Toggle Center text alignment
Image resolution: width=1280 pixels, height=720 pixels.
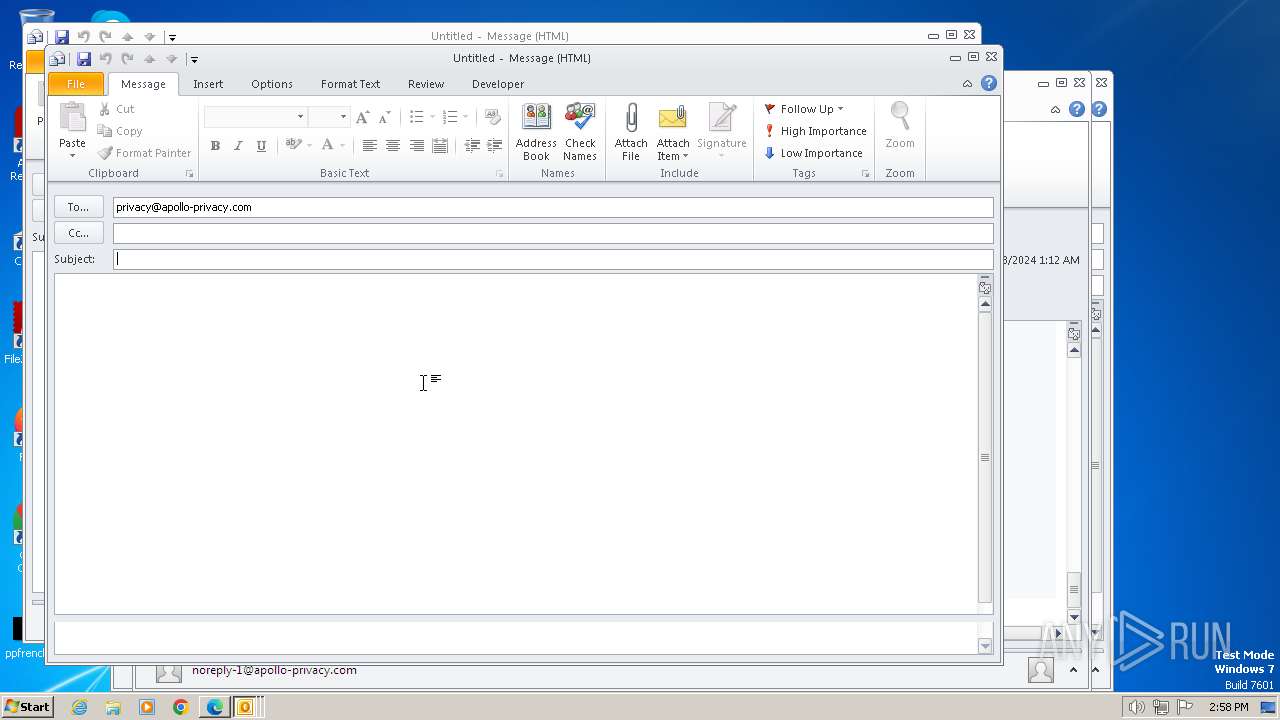(393, 146)
